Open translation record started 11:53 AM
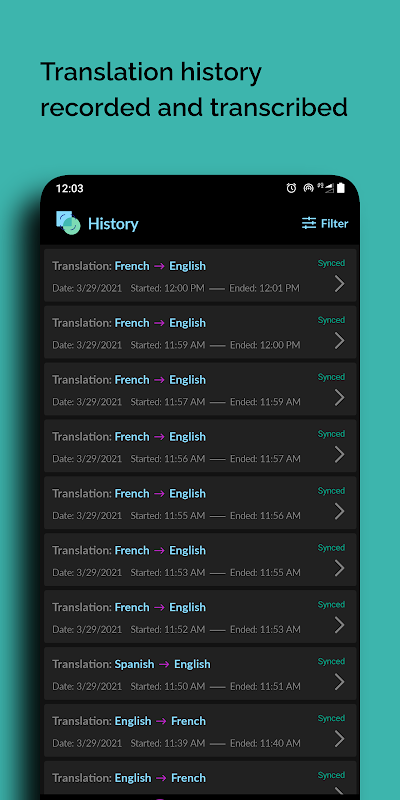Viewport: 400px width, 800px height. (200, 560)
